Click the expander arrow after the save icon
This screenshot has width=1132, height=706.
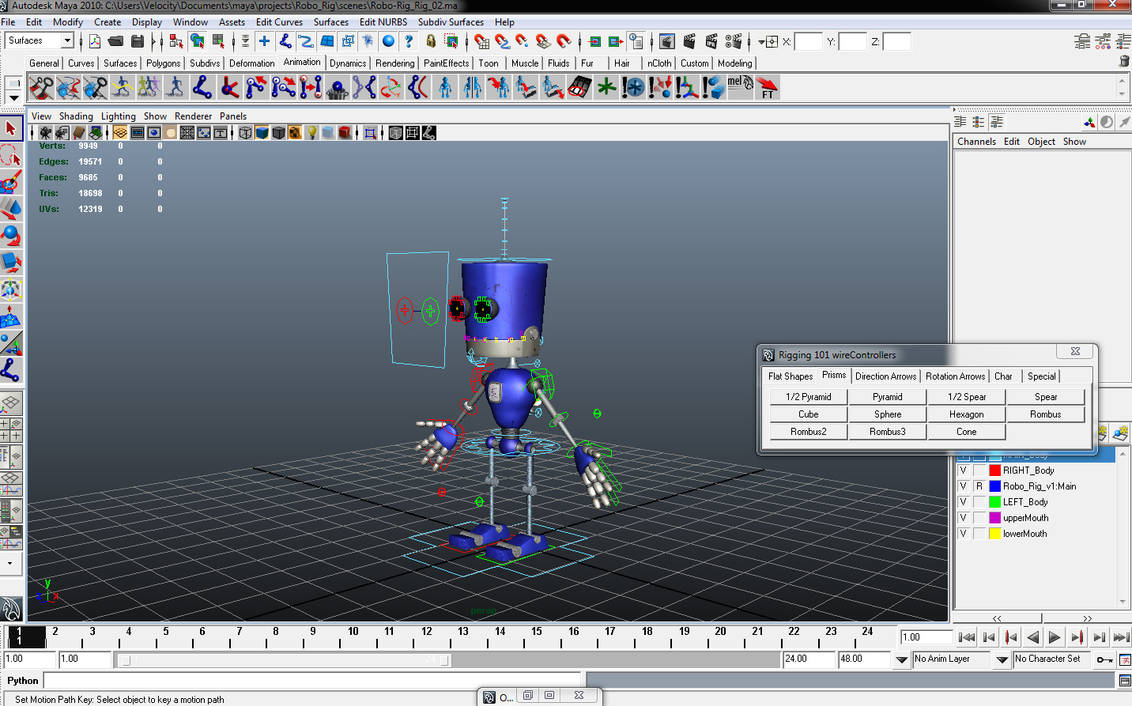[x=155, y=41]
